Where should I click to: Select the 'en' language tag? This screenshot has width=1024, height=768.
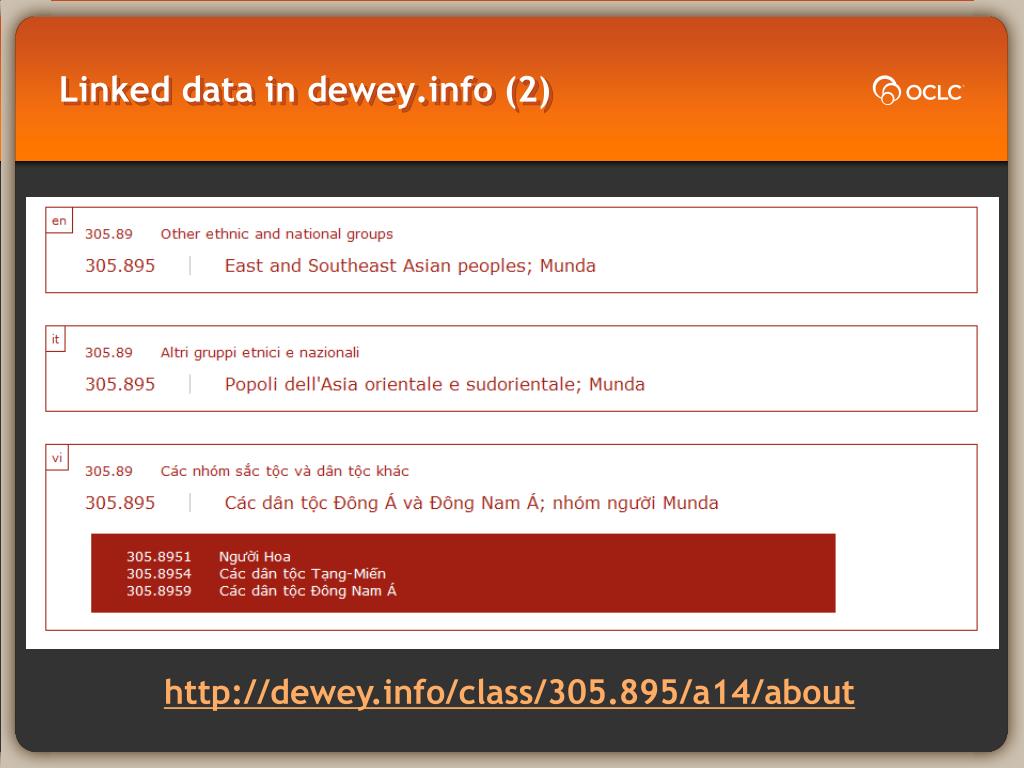pyautogui.click(x=59, y=221)
